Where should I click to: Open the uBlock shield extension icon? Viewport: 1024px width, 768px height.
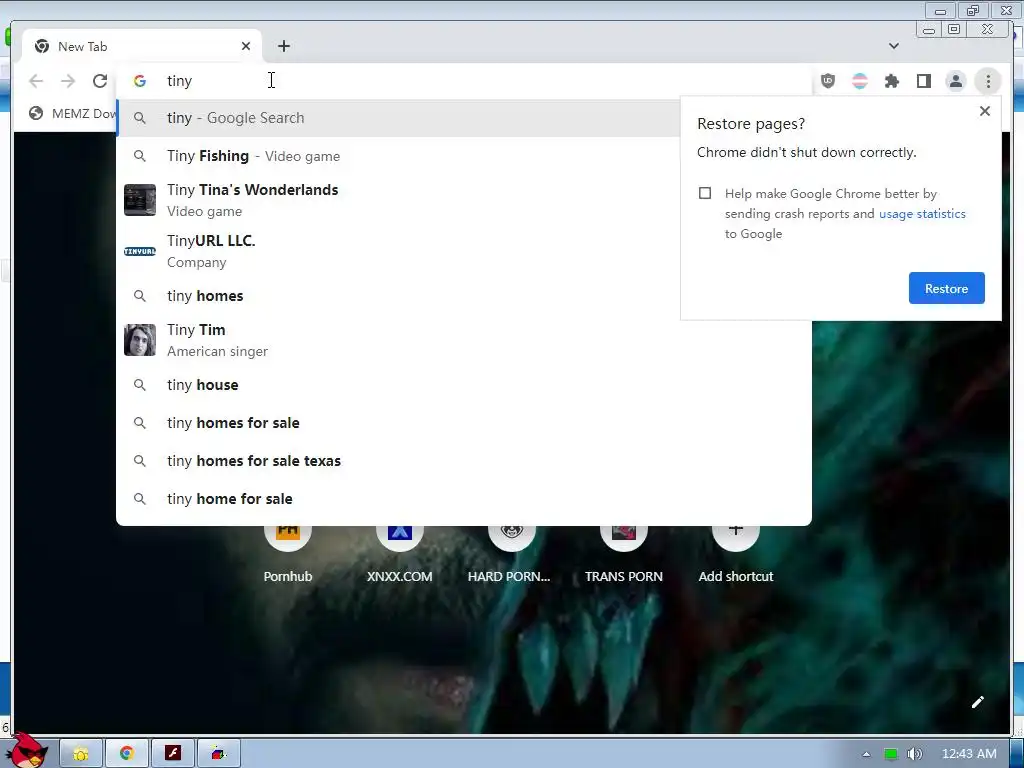(828, 81)
